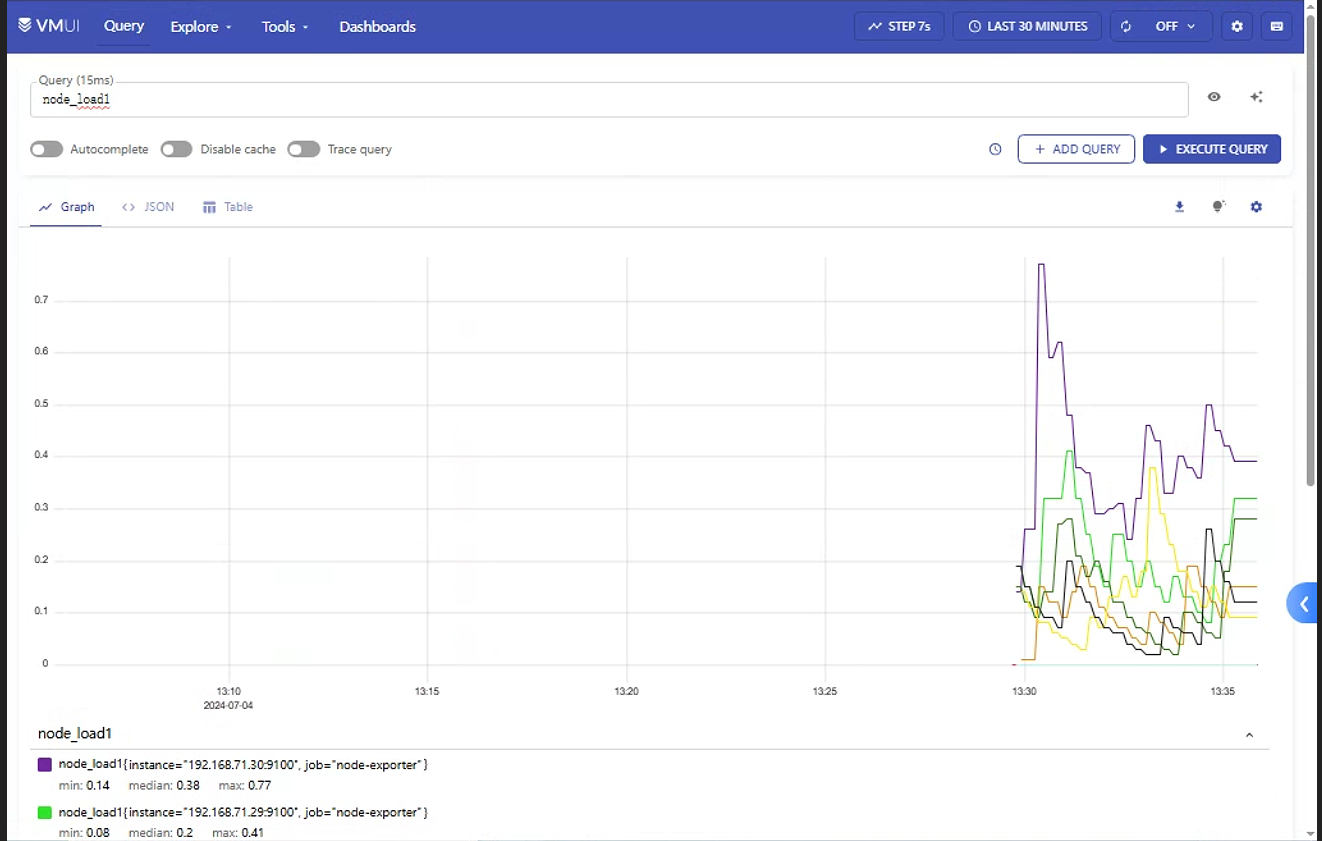Enable the Trace query switch
1322x841 pixels.
coord(303,149)
